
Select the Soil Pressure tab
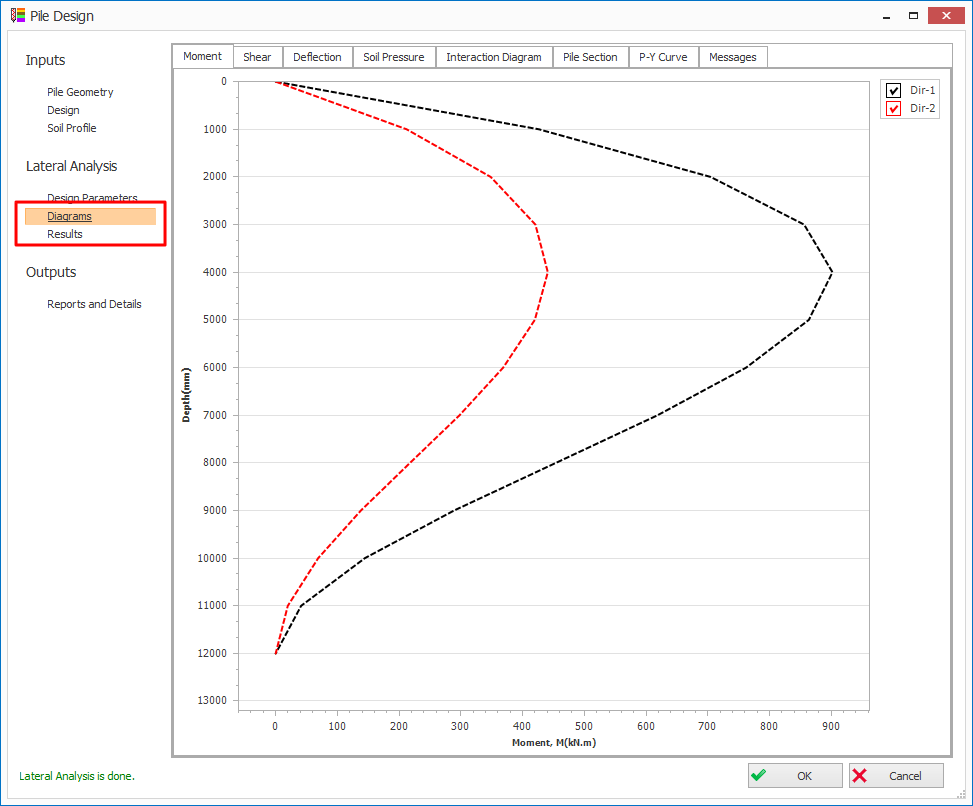[393, 57]
